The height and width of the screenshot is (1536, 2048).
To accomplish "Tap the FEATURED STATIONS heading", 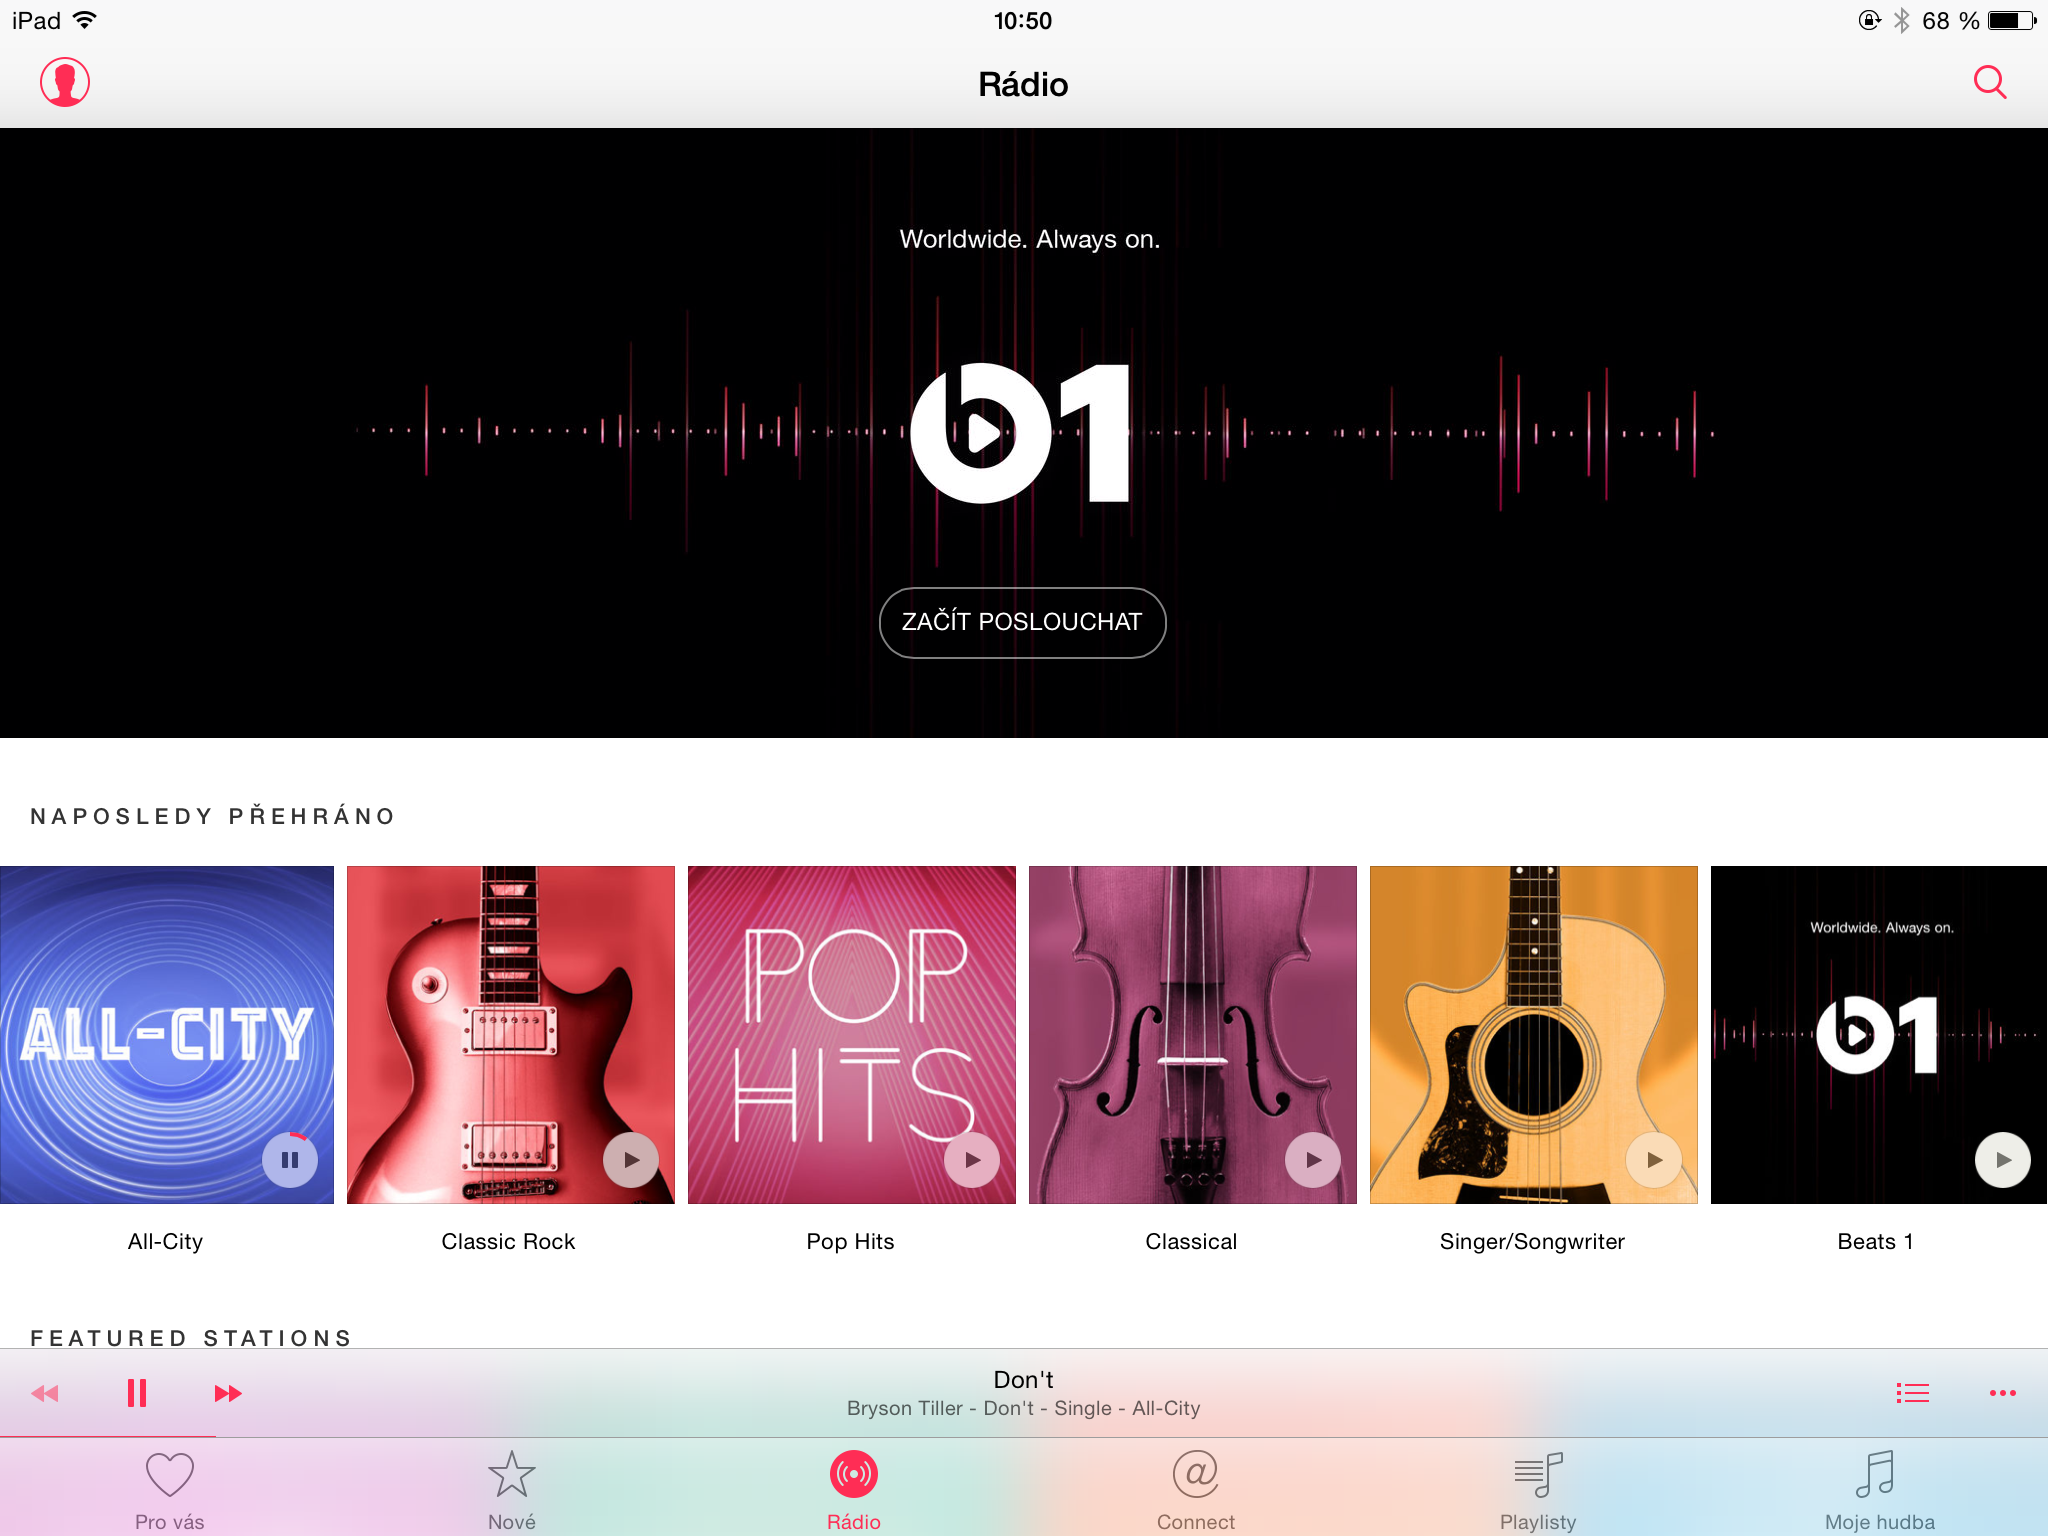I will click(x=191, y=1337).
